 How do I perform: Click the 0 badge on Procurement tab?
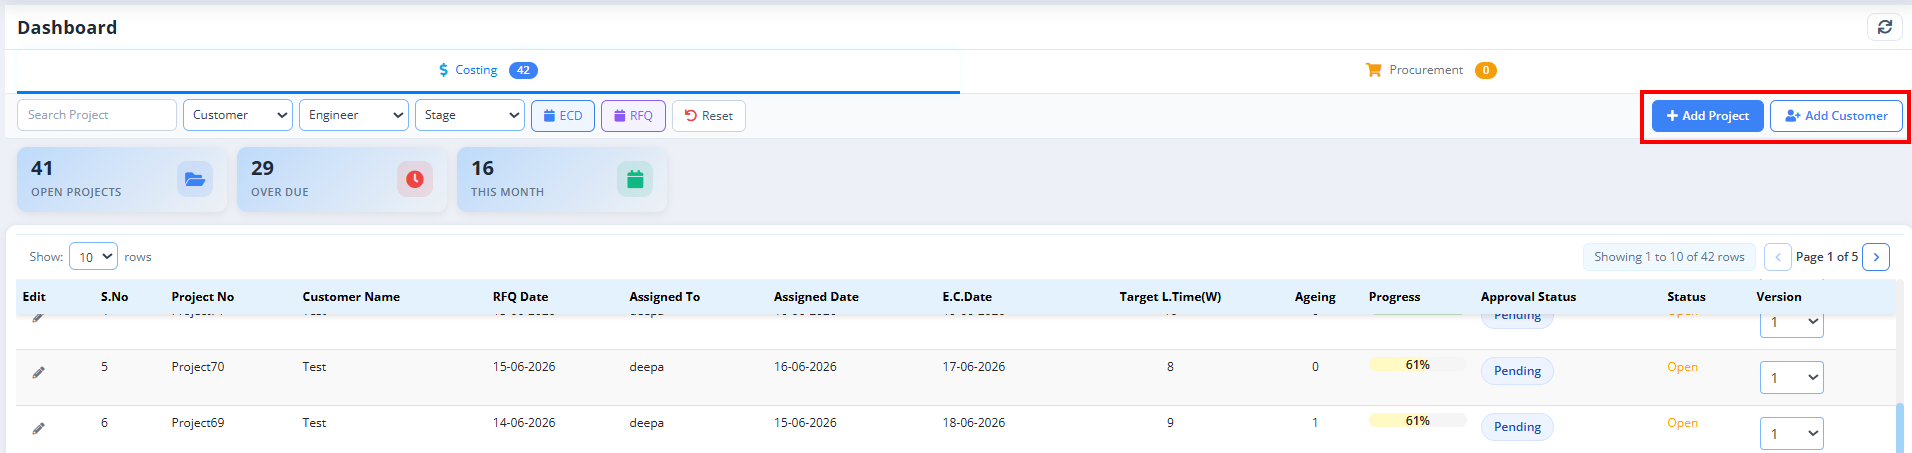(1486, 70)
